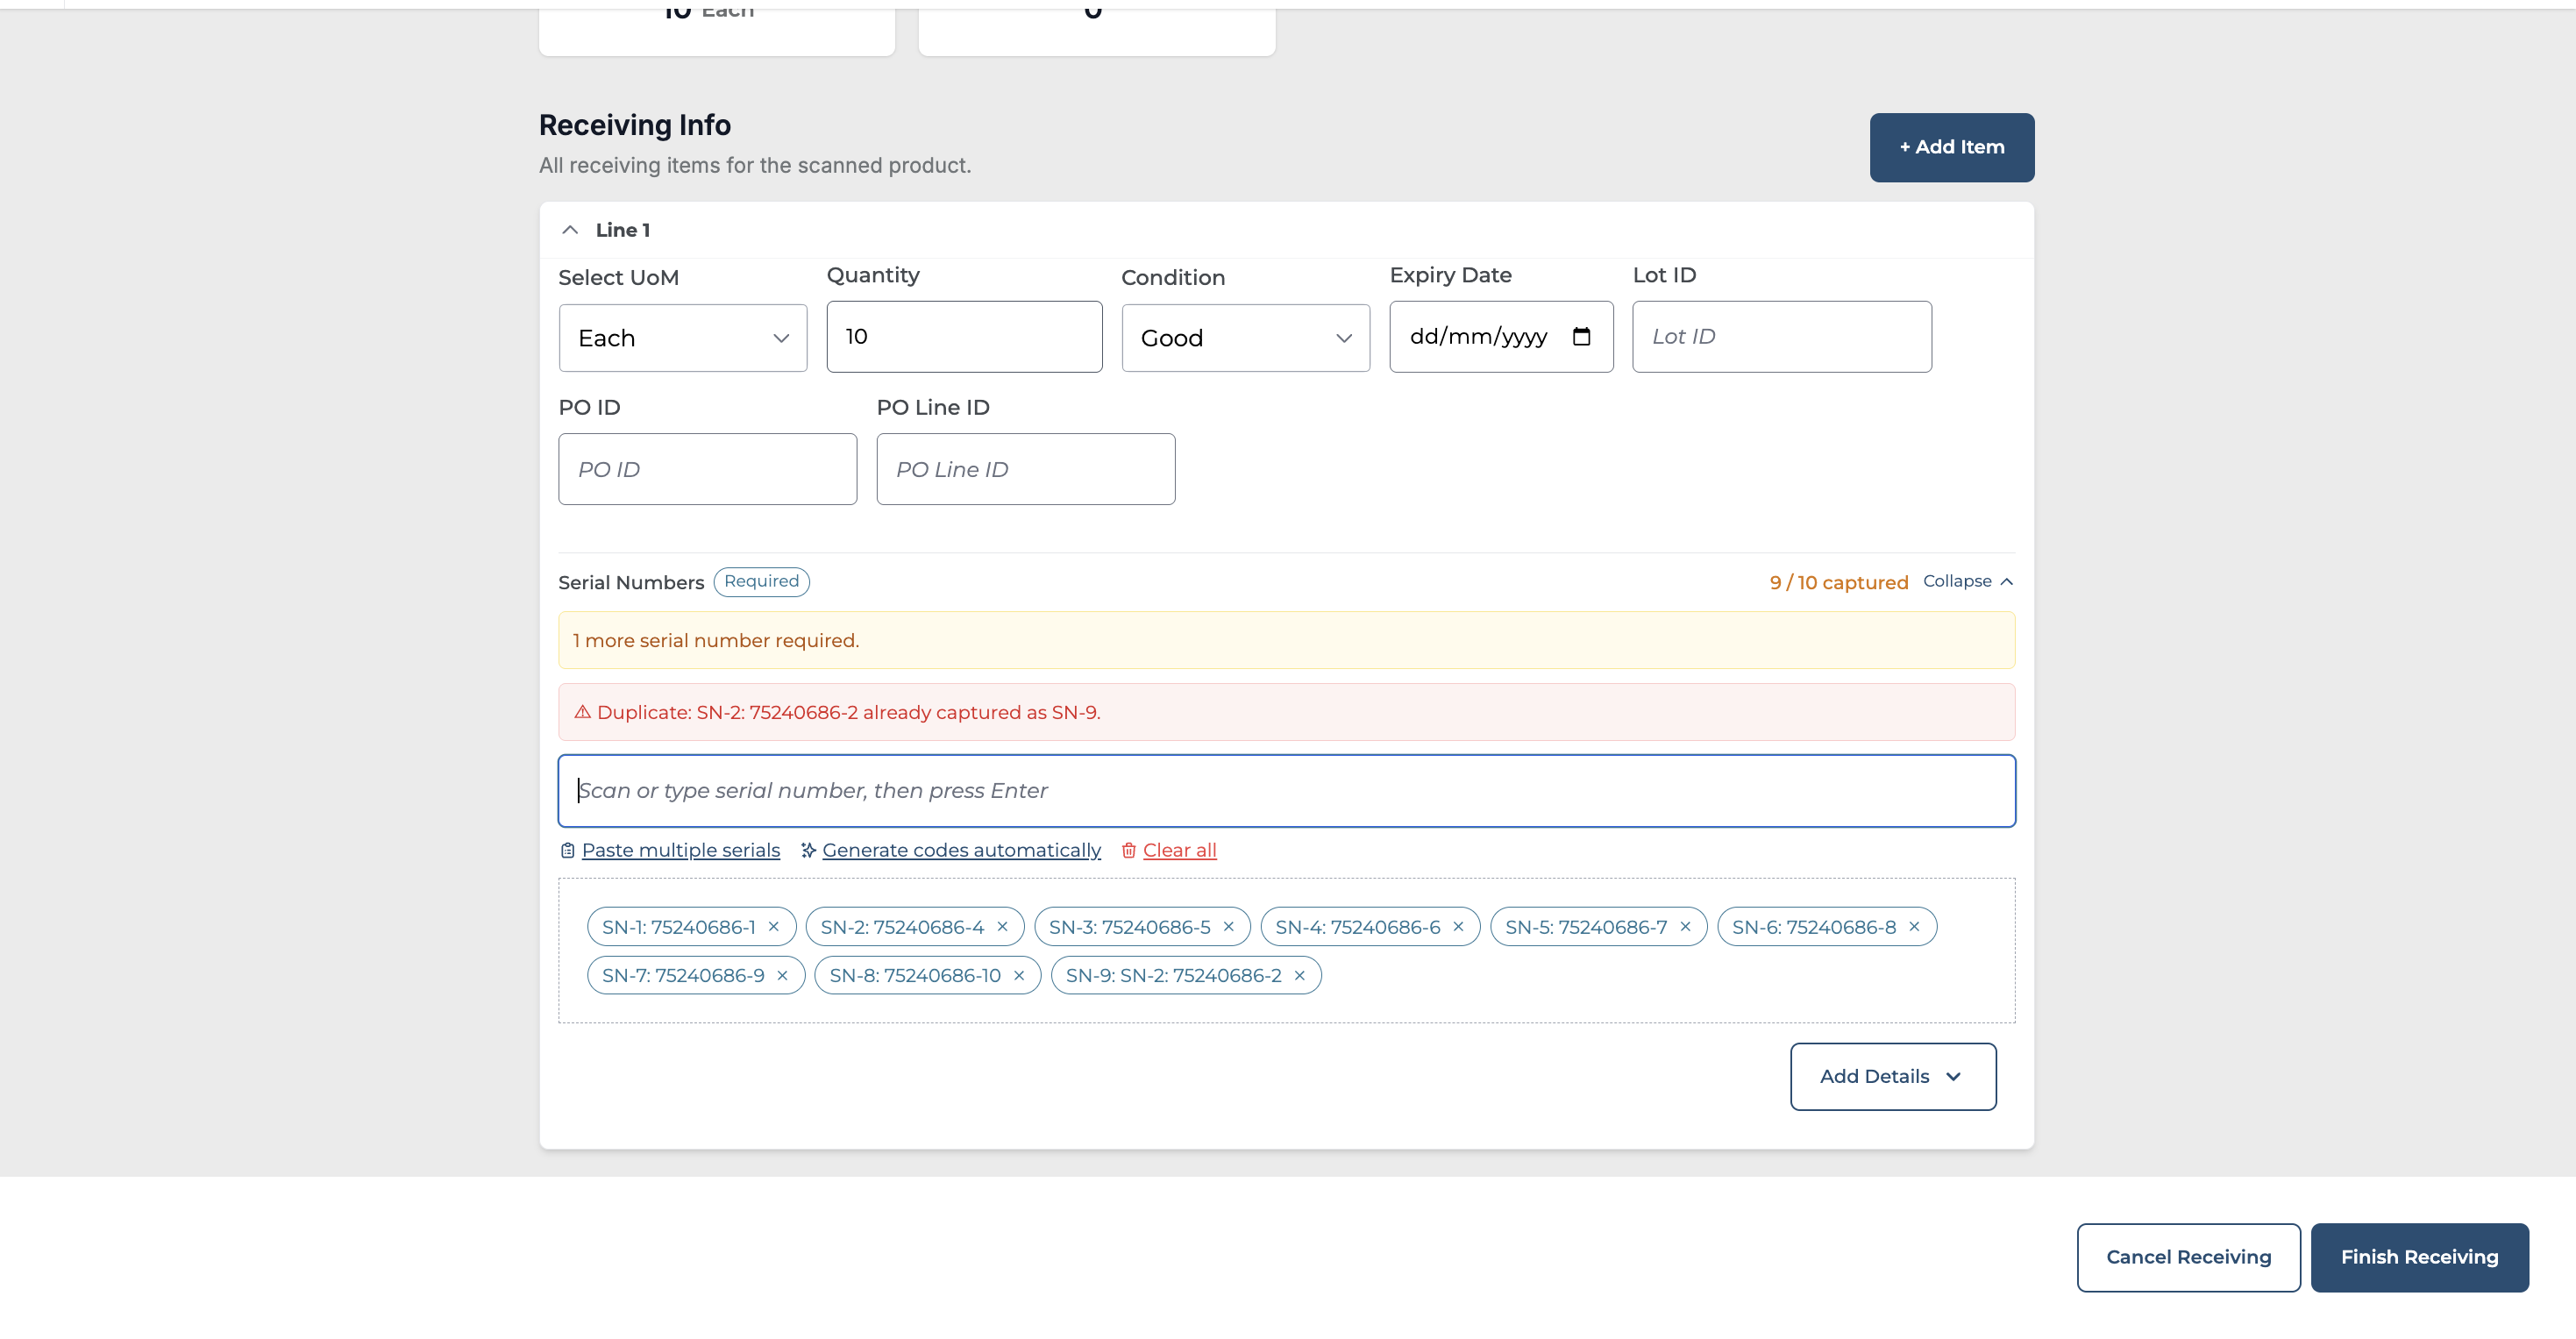Remove serial chip SN-8: 75240686-10
This screenshot has width=2576, height=1339.
[1019, 975]
